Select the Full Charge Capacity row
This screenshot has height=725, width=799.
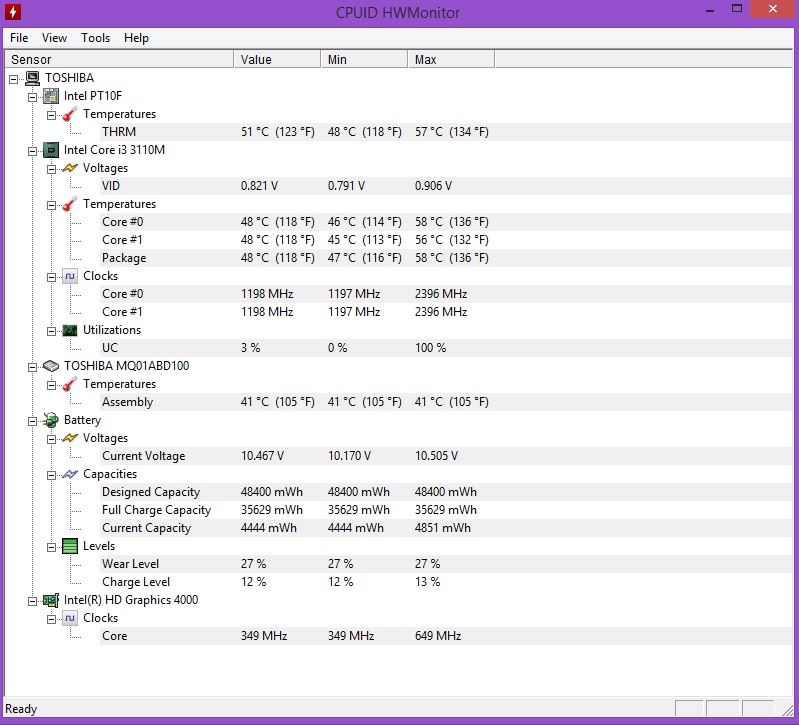pyautogui.click(x=446, y=510)
